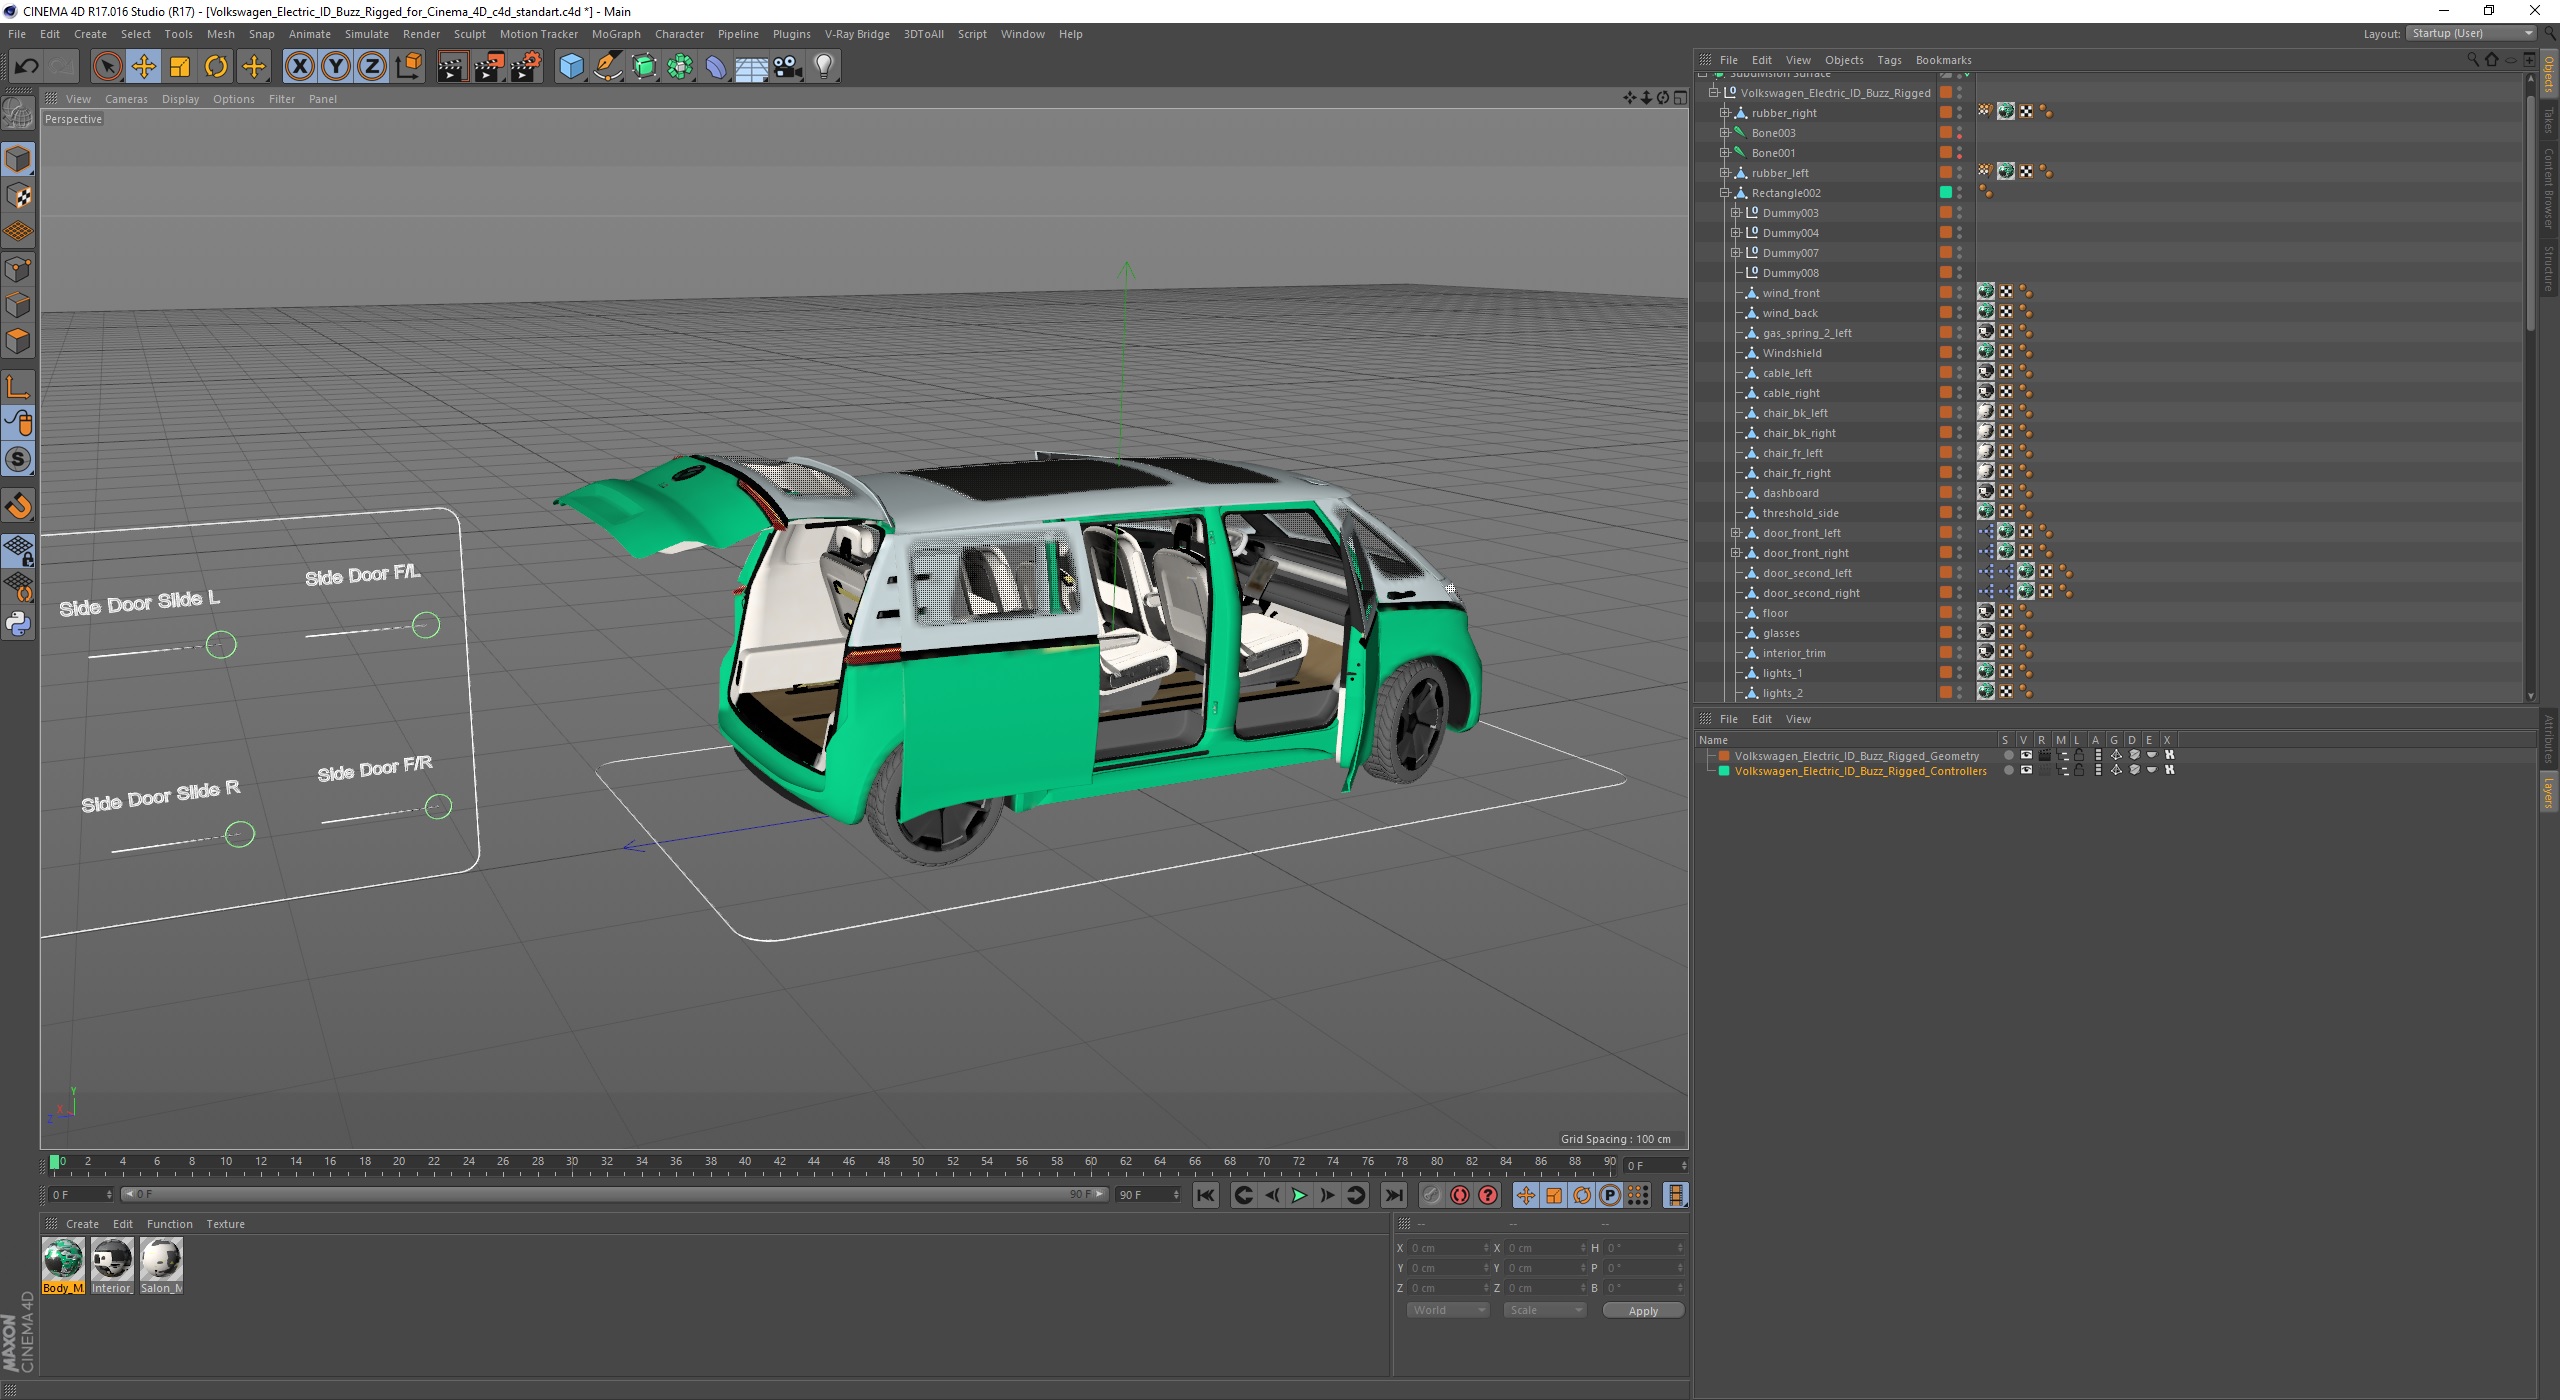Expand the door_front_left tree item

click(x=1736, y=533)
